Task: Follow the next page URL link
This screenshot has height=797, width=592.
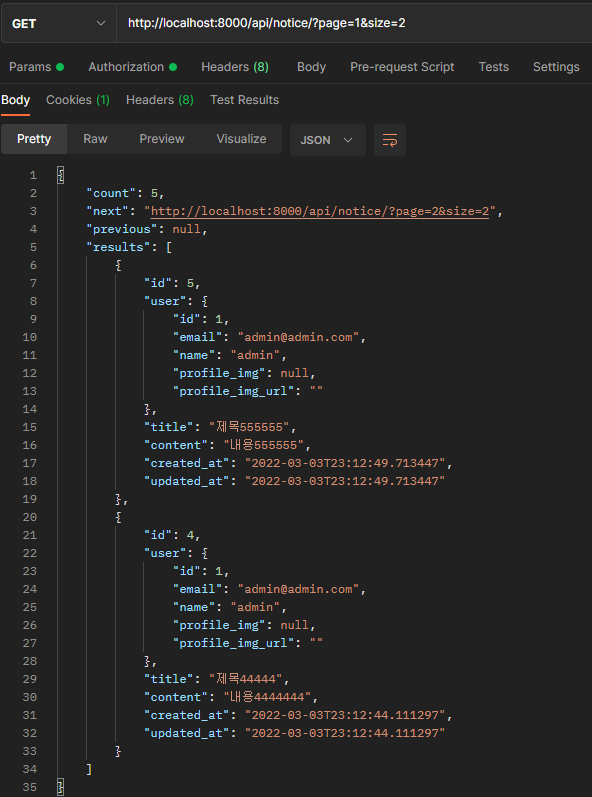Action: 320,211
